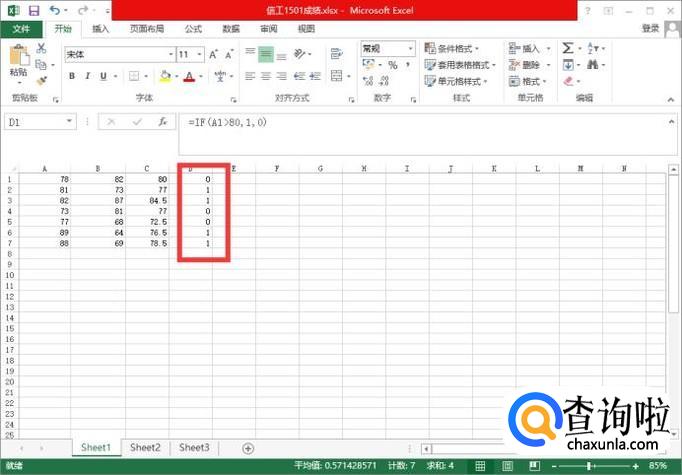Image resolution: width=682 pixels, height=475 pixels.
Task: Click the text orientation icon
Action: tap(300, 54)
